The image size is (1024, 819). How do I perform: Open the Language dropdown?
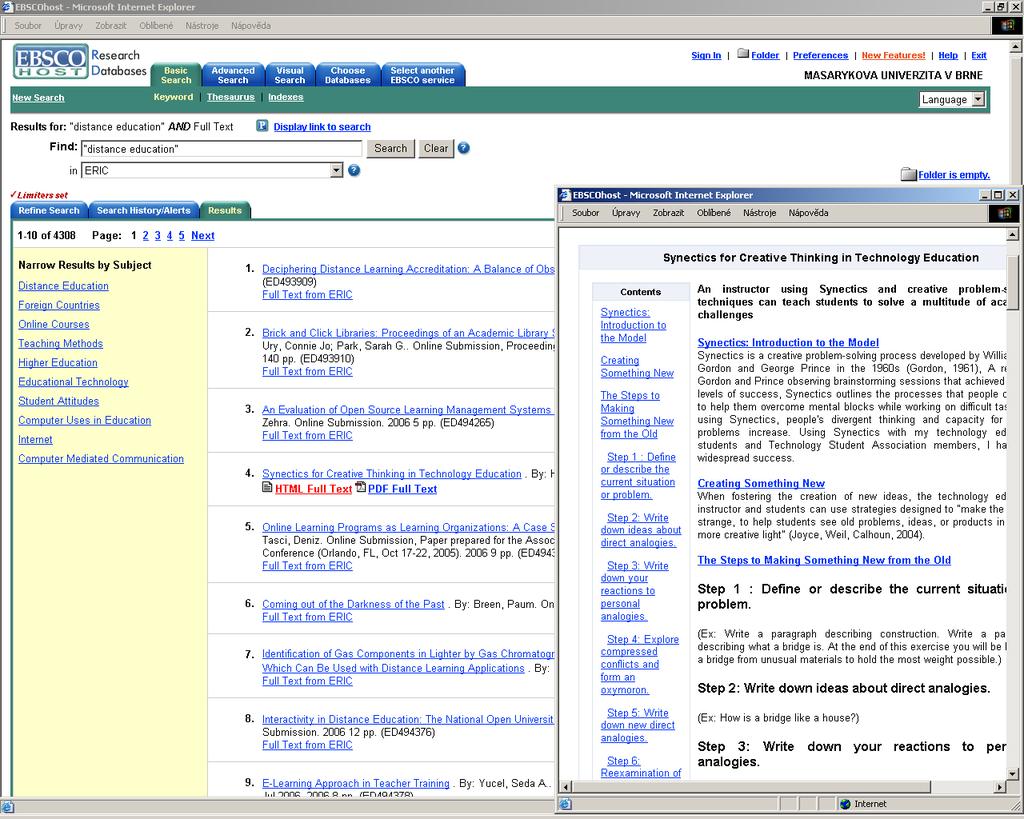click(x=952, y=99)
